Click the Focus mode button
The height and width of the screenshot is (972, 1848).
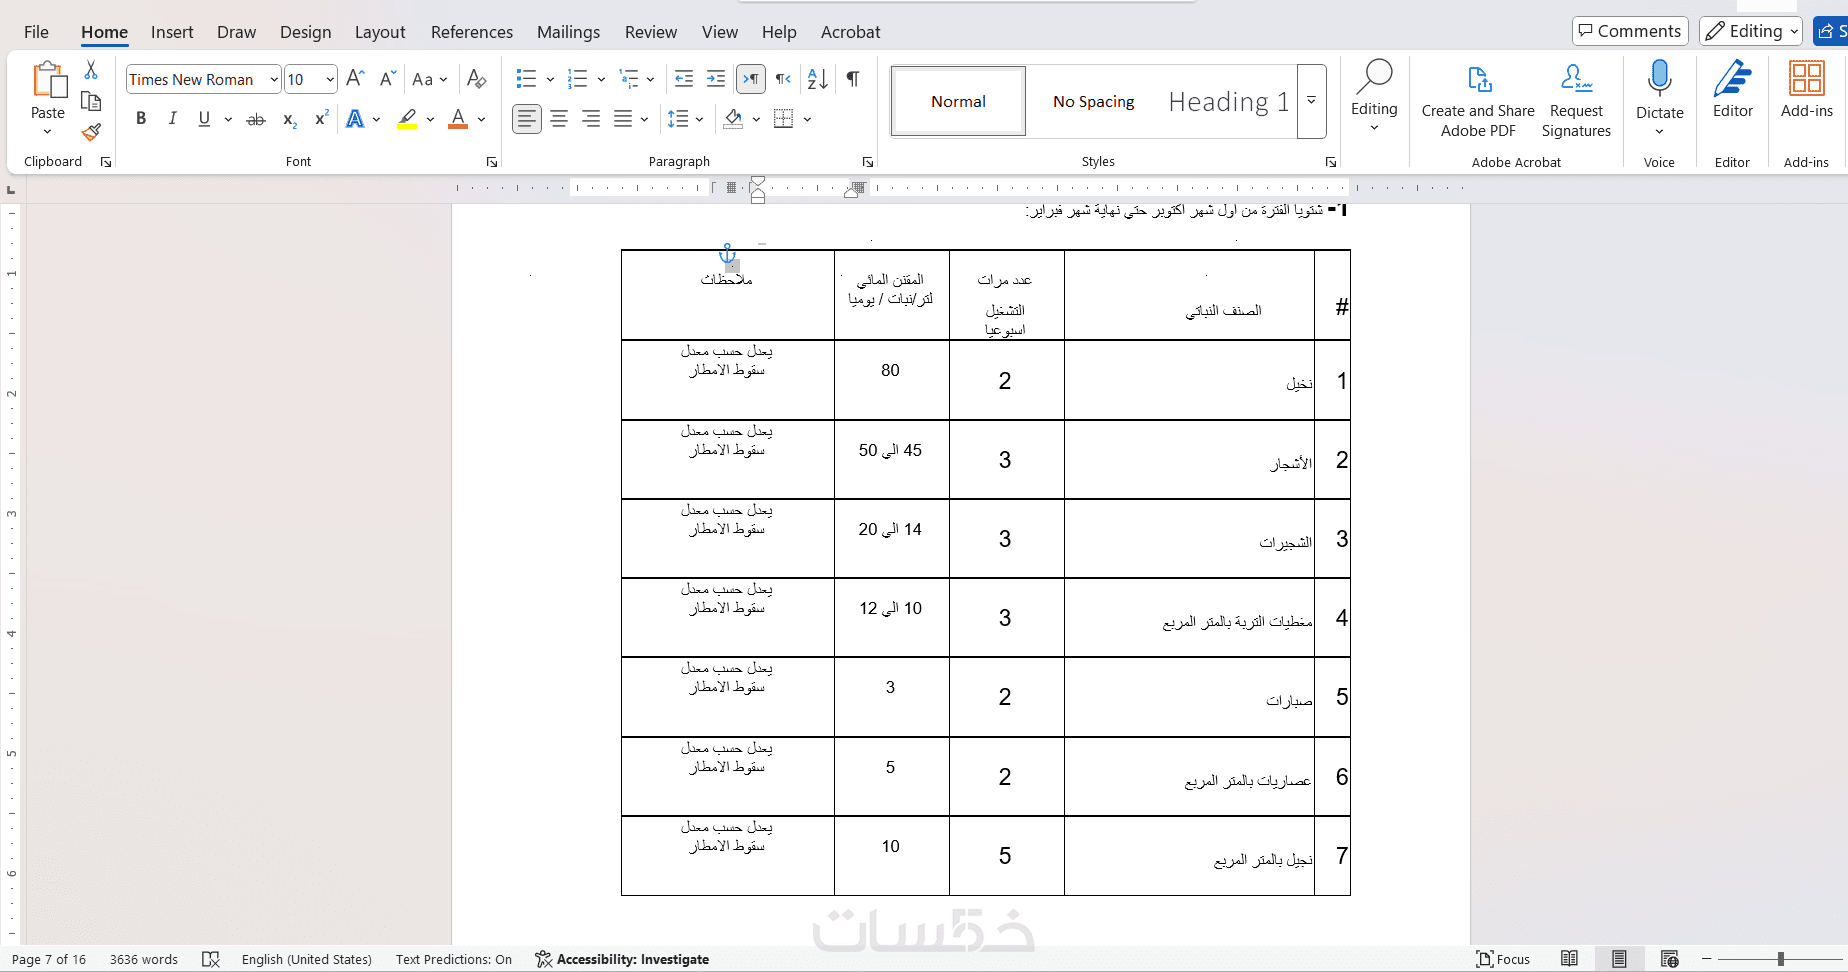coord(1503,959)
